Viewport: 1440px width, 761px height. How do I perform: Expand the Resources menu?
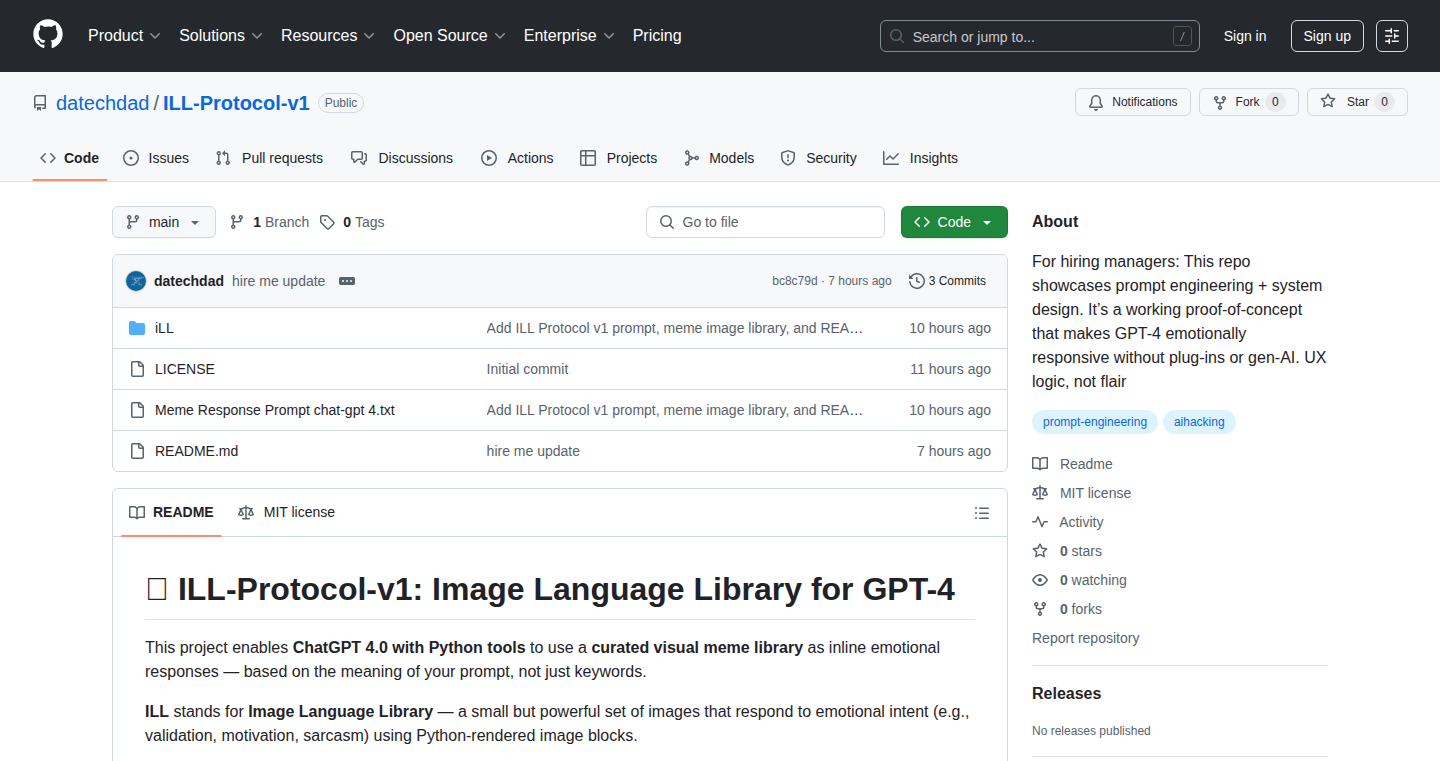[x=328, y=36]
